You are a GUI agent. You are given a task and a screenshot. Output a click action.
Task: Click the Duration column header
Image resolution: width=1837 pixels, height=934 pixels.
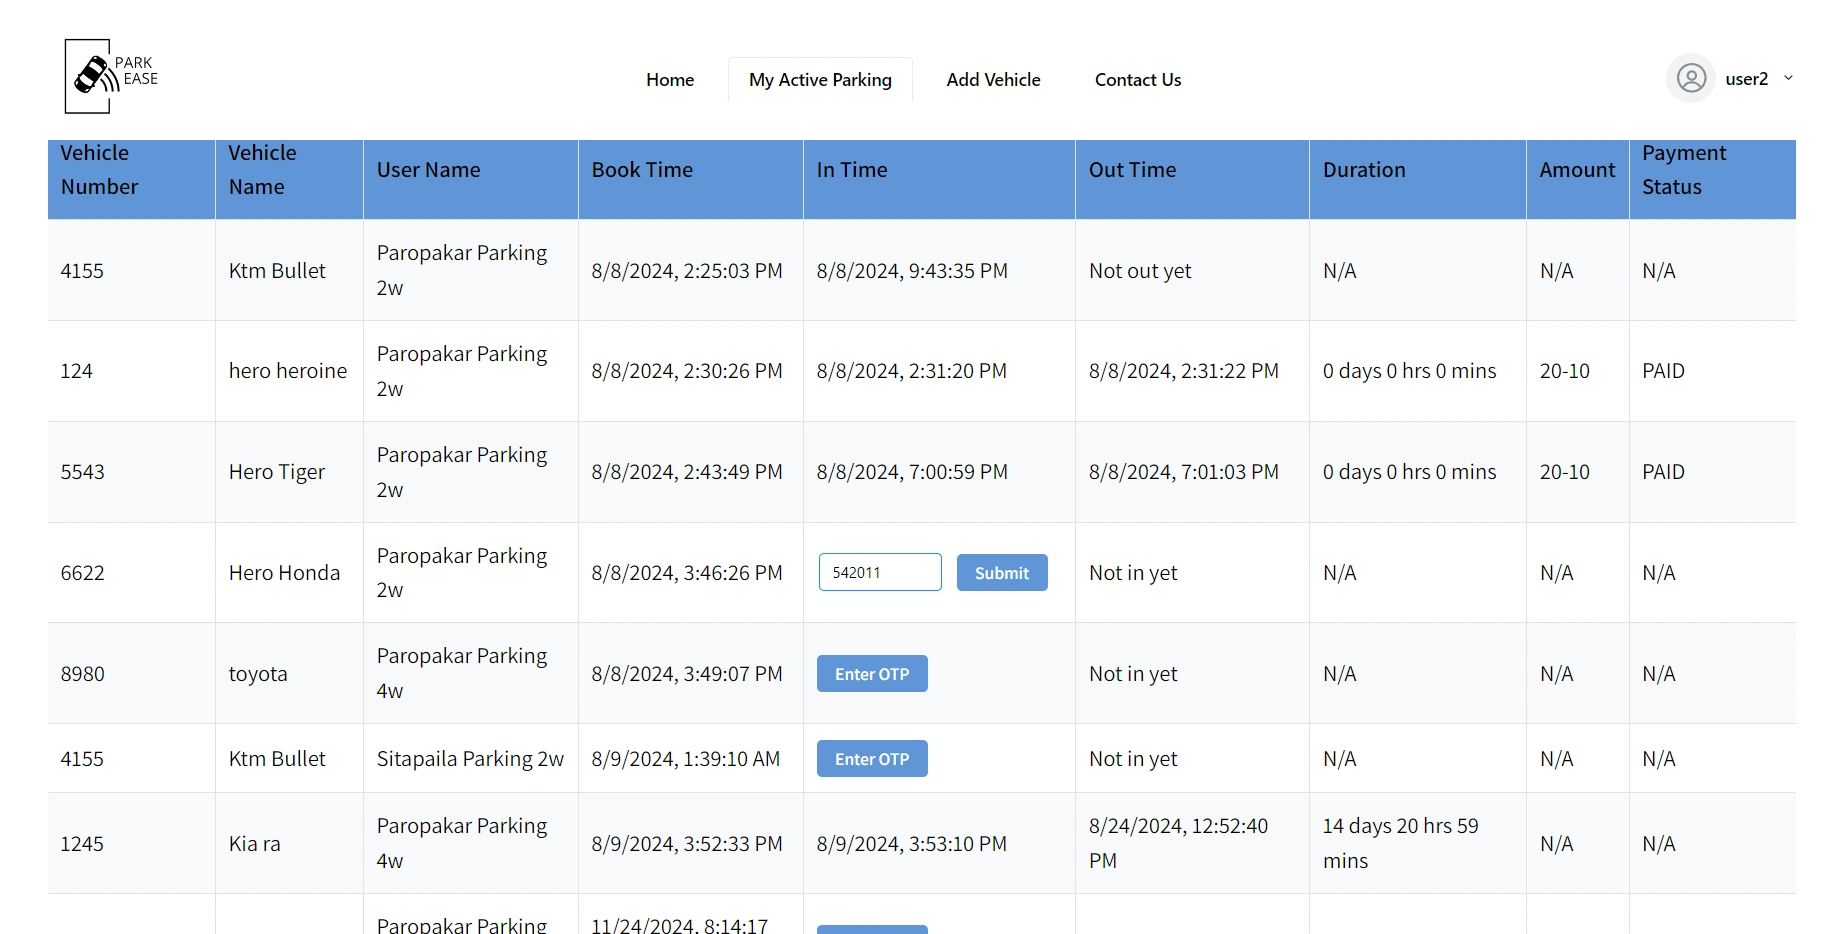(1364, 170)
